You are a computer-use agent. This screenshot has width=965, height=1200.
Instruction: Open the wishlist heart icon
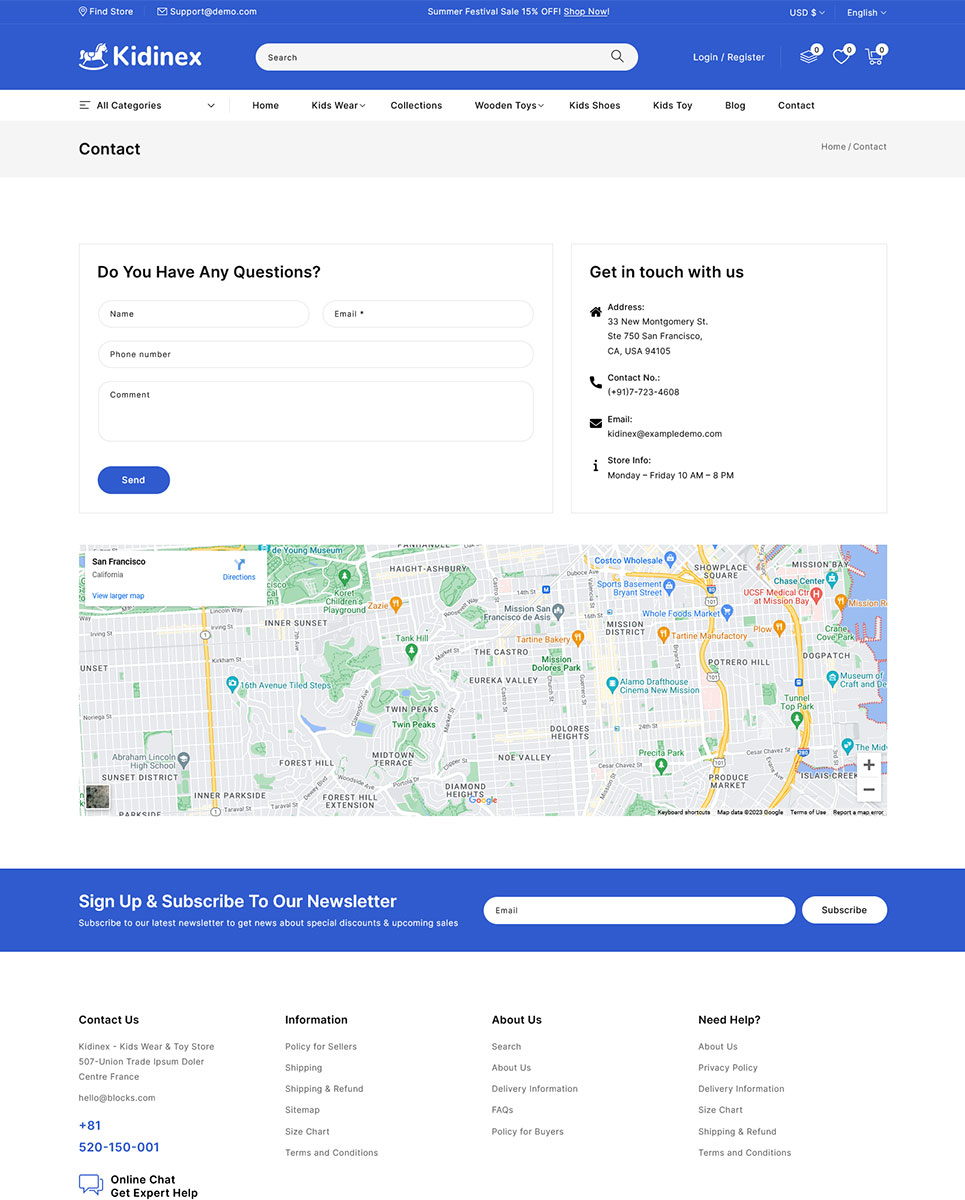pos(841,57)
